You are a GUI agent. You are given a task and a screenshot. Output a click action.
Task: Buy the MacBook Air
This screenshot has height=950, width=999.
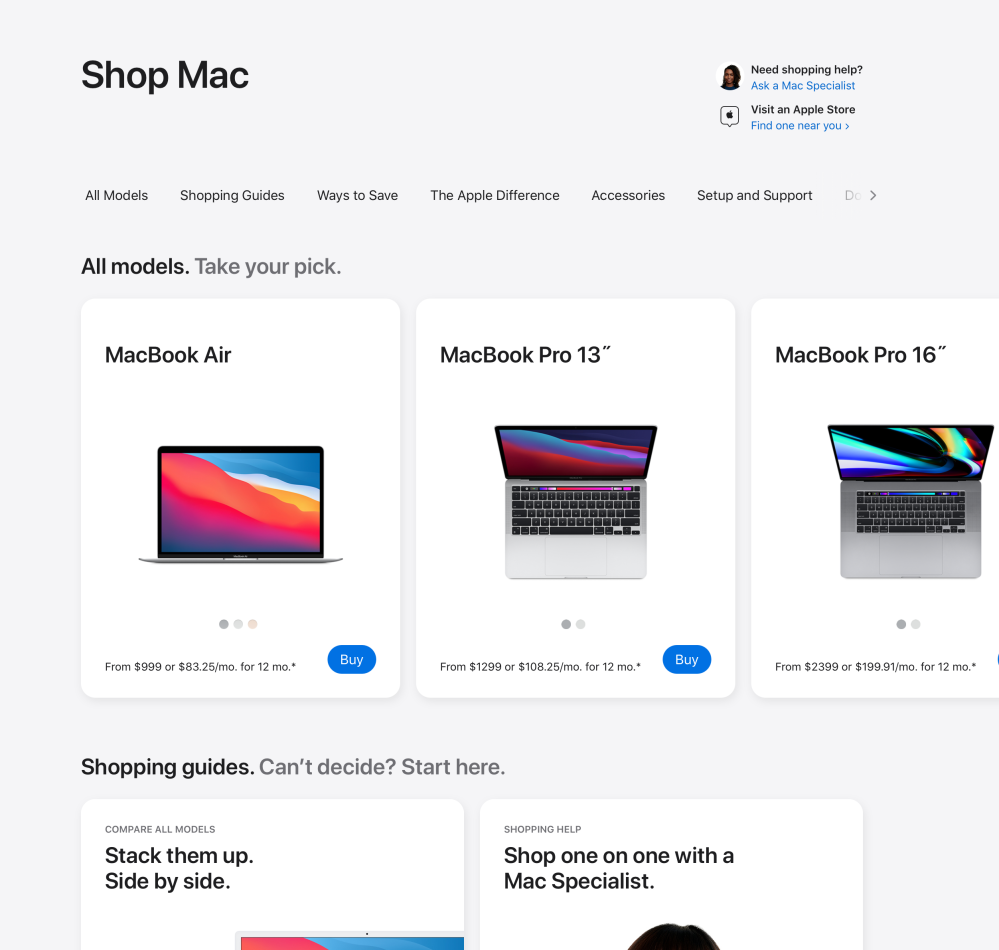[352, 659]
